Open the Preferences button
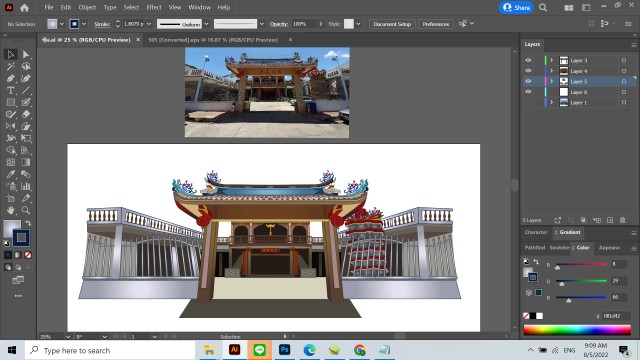The height and width of the screenshot is (360, 640). (x=436, y=24)
